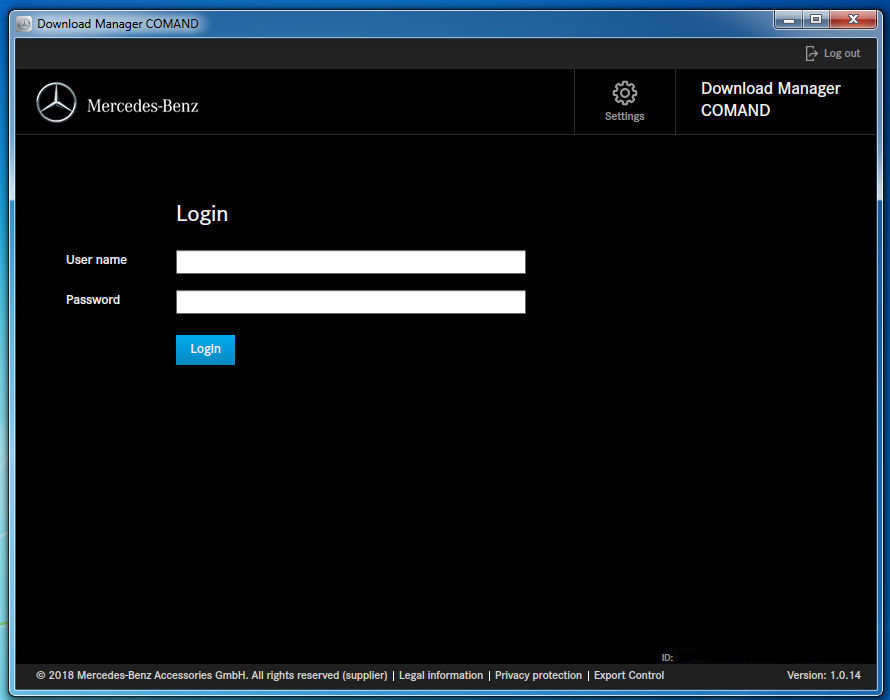Image resolution: width=890 pixels, height=700 pixels.
Task: Click the title bar application icon
Action: coord(24,24)
